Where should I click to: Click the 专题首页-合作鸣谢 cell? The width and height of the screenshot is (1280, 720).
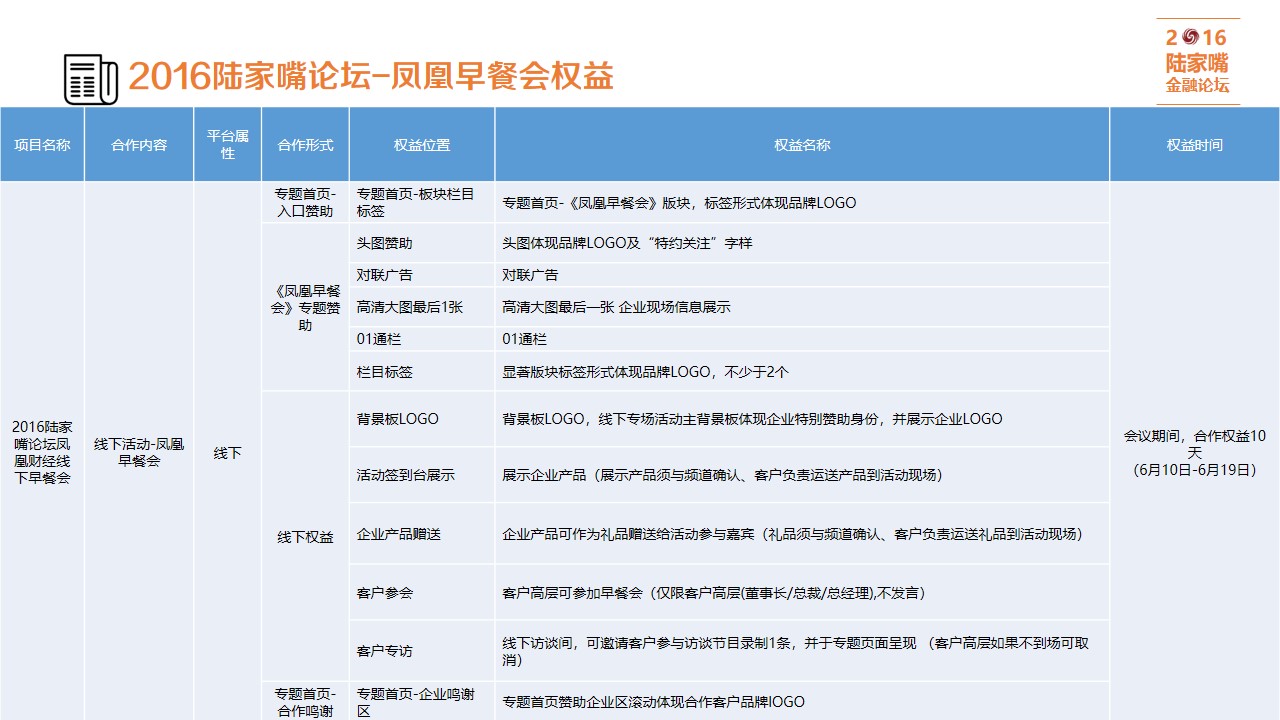(x=305, y=702)
